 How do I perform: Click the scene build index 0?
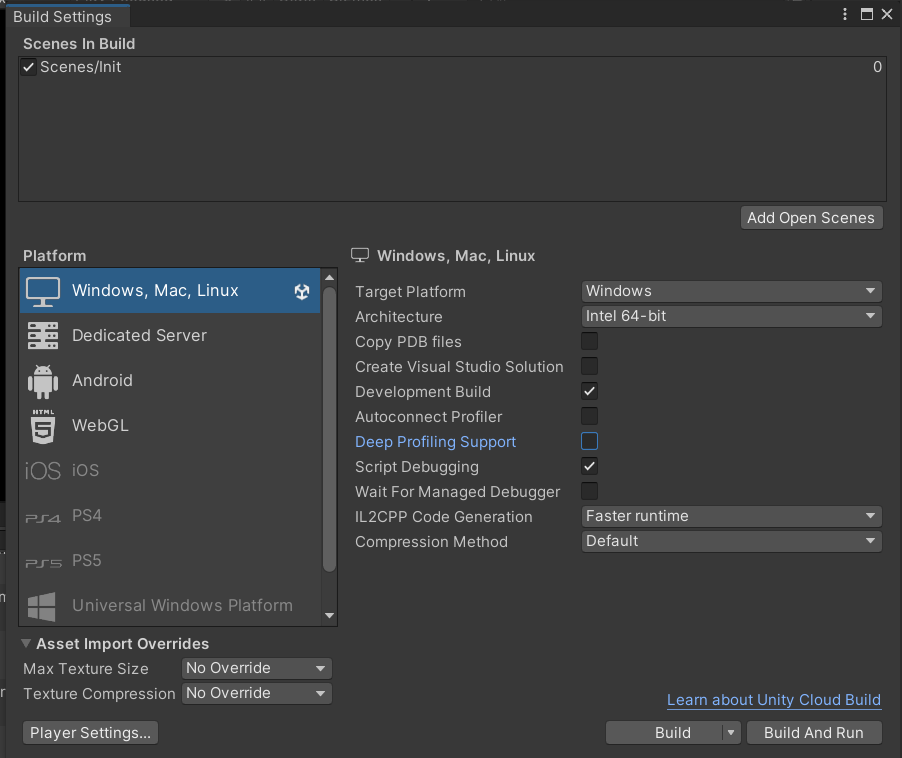click(x=877, y=67)
